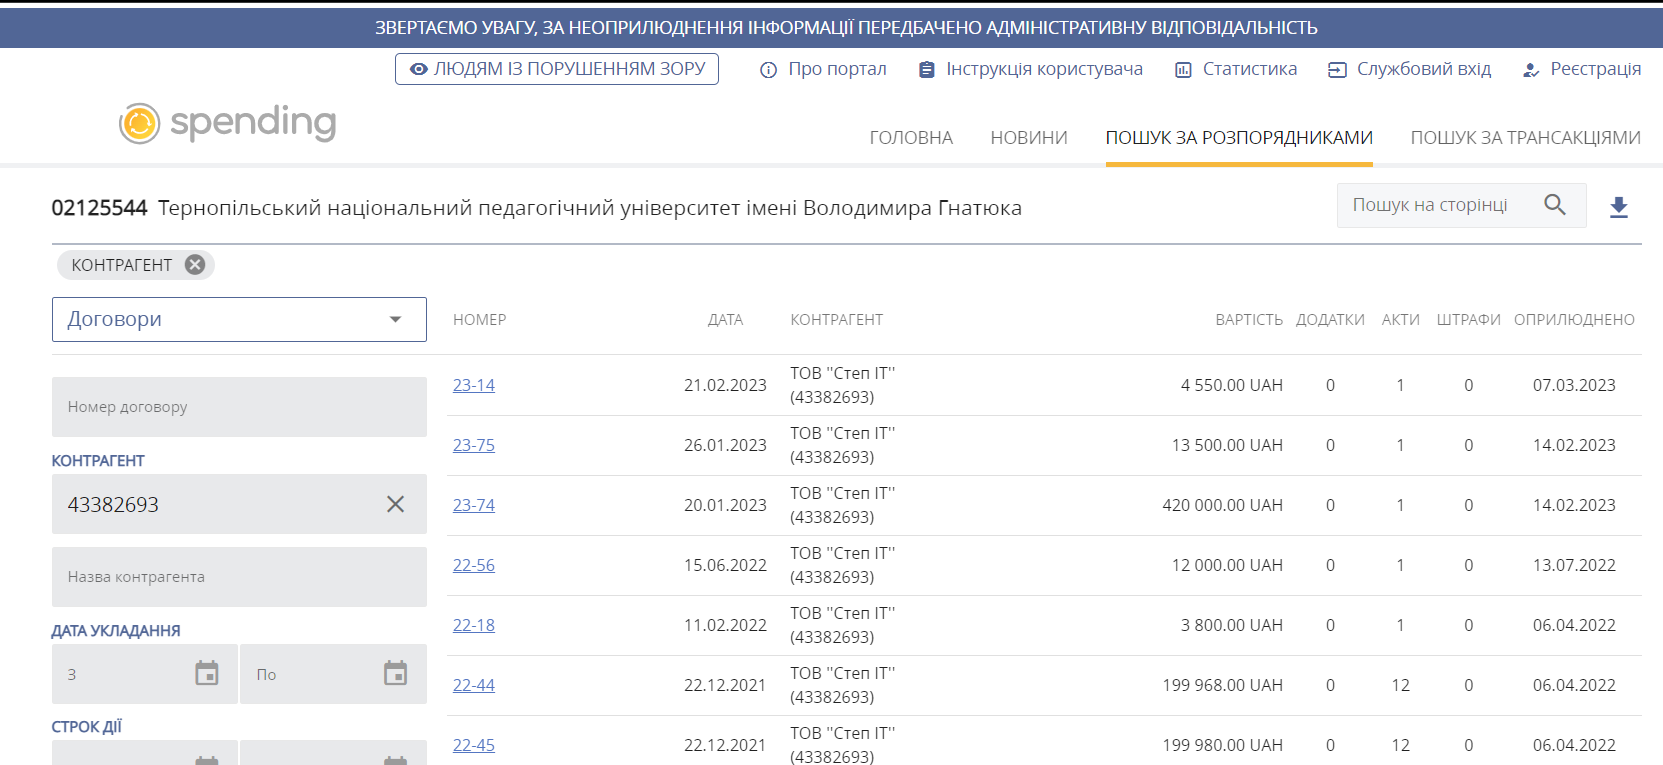Switch to ПОШУК ЗА ТРАНСАКЦІЯМИ tab
The image size is (1663, 765).
(1525, 138)
